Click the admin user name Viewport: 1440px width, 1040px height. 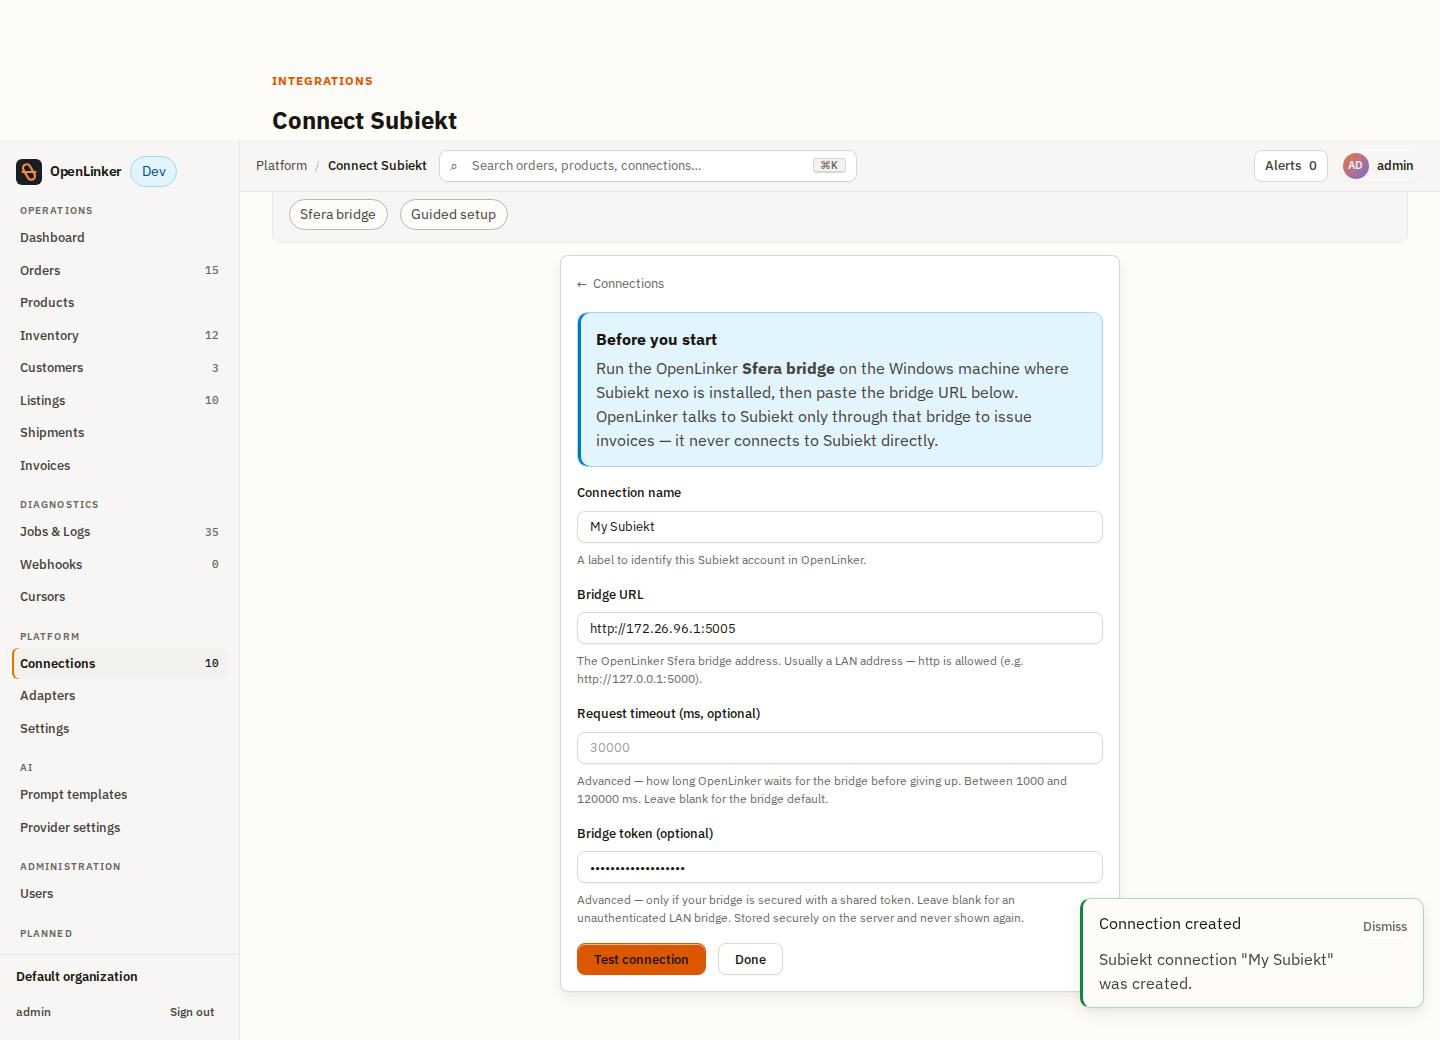[1395, 166]
